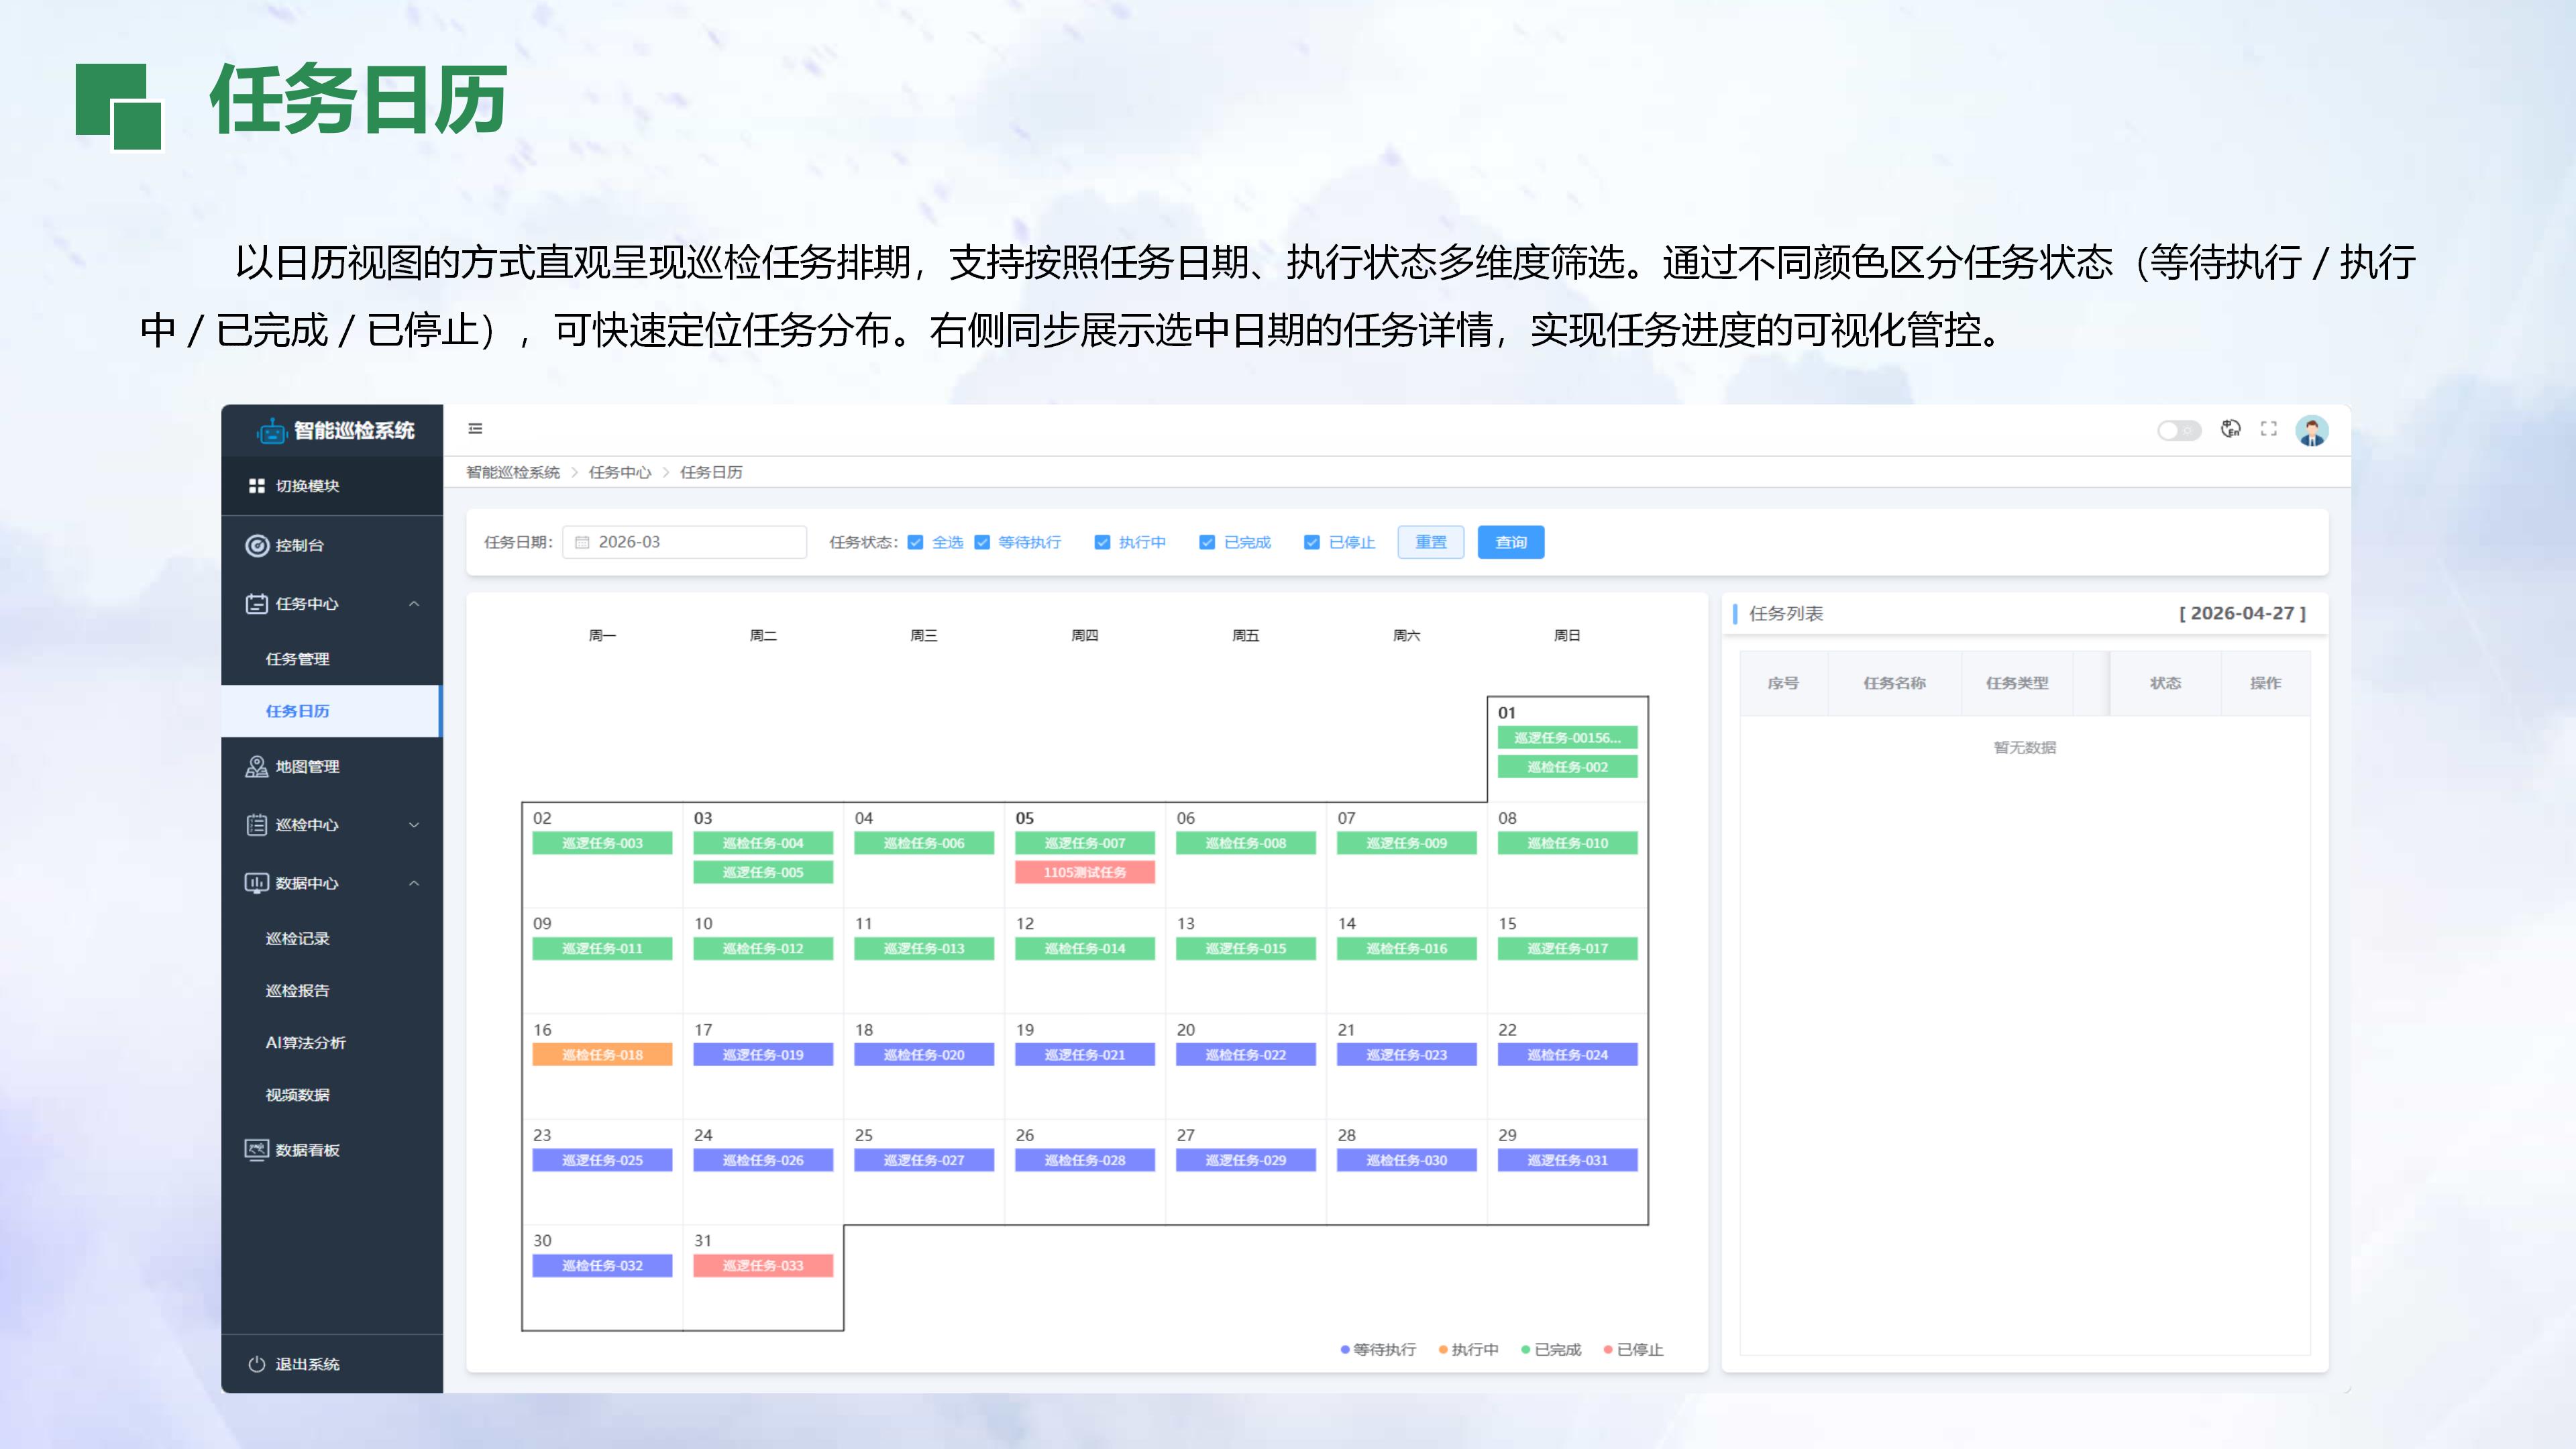Uncheck the 全选 checkbox

pyautogui.click(x=915, y=542)
